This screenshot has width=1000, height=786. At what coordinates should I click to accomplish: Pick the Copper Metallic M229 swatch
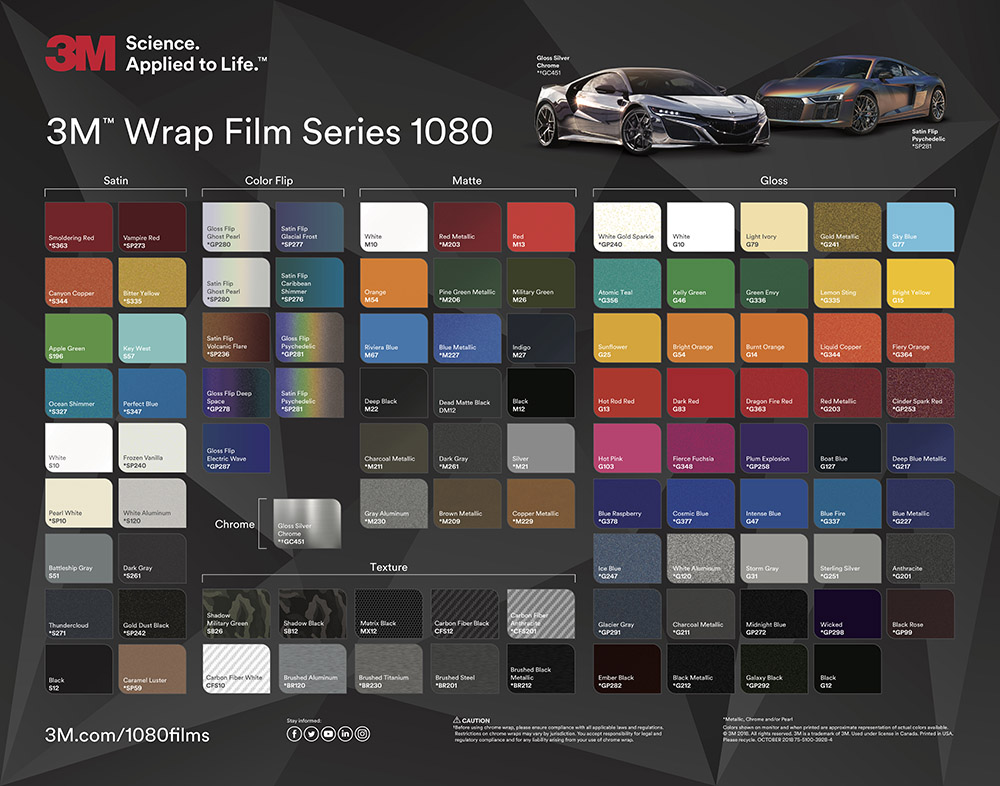pos(541,503)
